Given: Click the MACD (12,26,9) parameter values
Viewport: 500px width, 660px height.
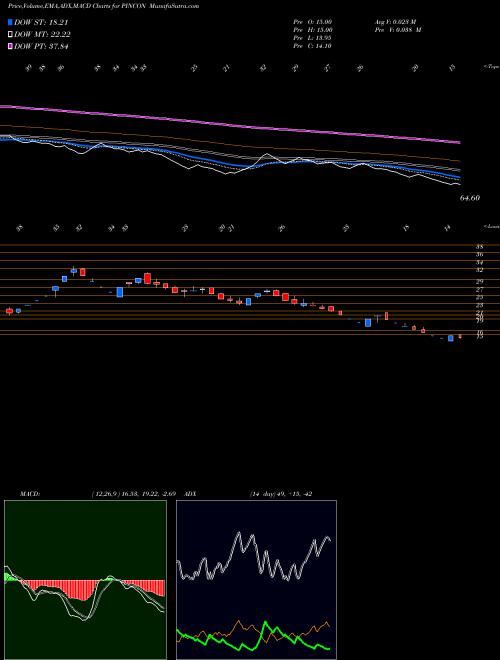Looking at the screenshot, I should (x=136, y=494).
